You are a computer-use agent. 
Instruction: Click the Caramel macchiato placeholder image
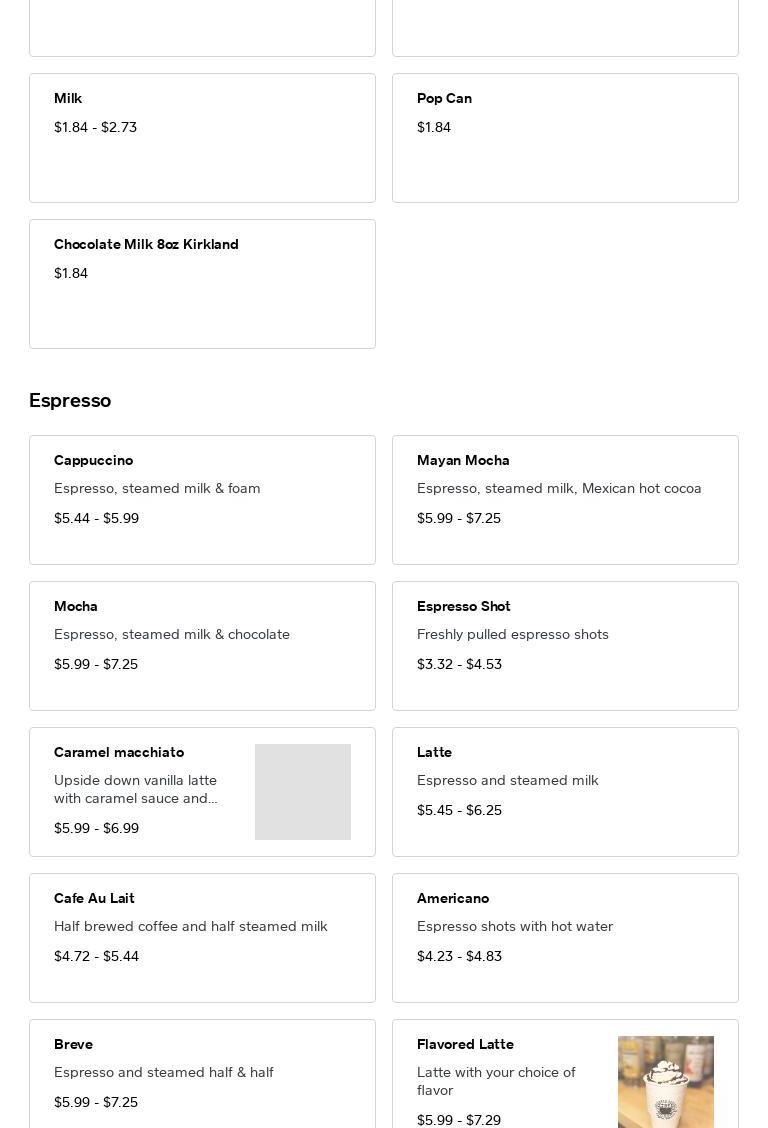(x=303, y=792)
